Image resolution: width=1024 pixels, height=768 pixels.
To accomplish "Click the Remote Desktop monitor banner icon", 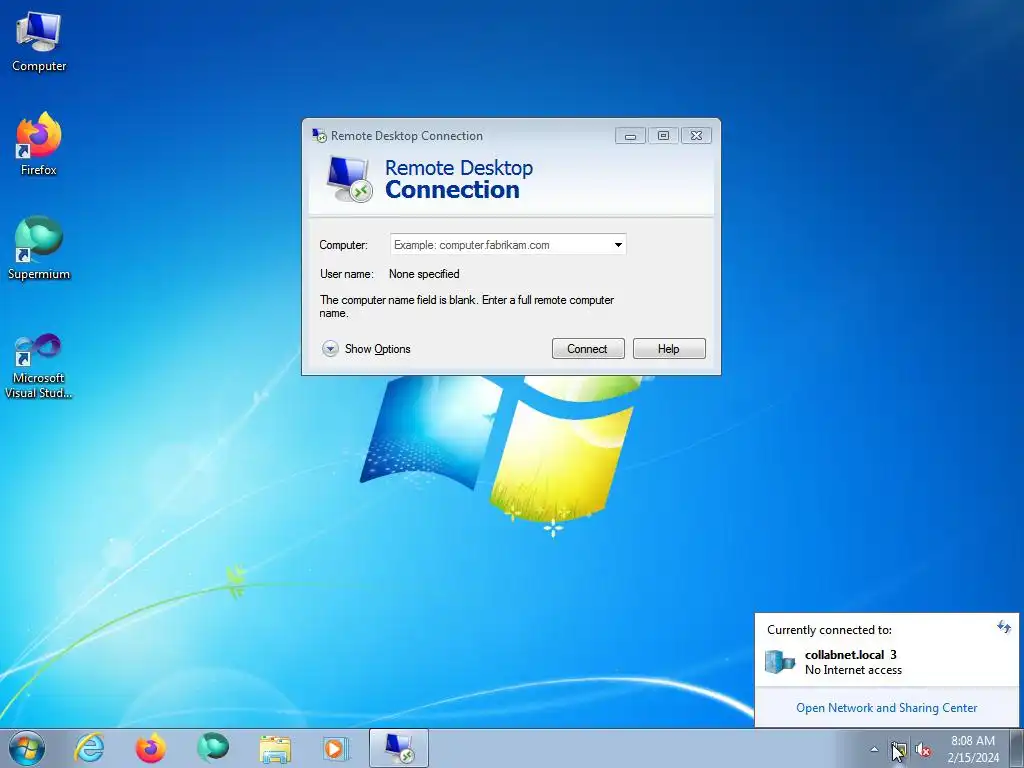I will tap(349, 179).
